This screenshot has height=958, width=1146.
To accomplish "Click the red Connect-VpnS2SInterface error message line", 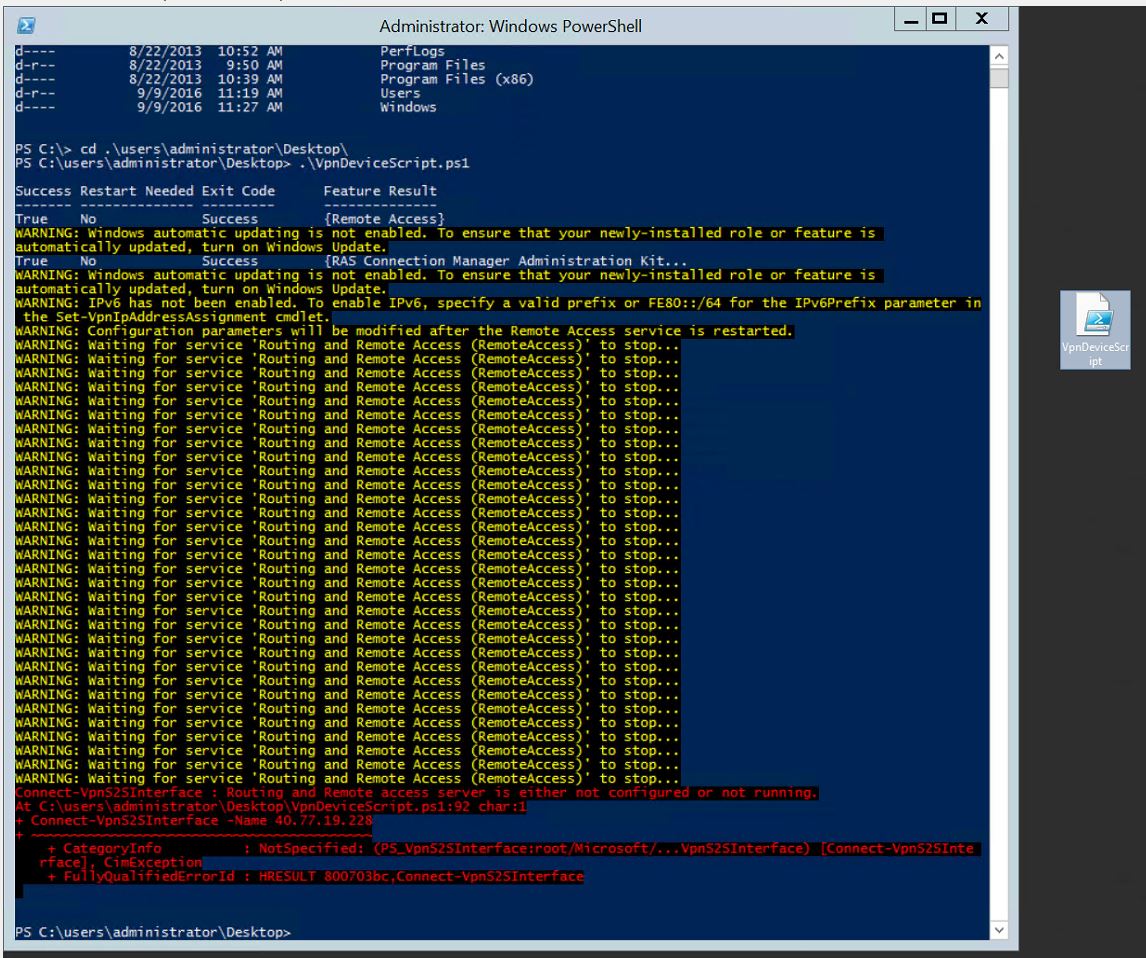I will [416, 793].
